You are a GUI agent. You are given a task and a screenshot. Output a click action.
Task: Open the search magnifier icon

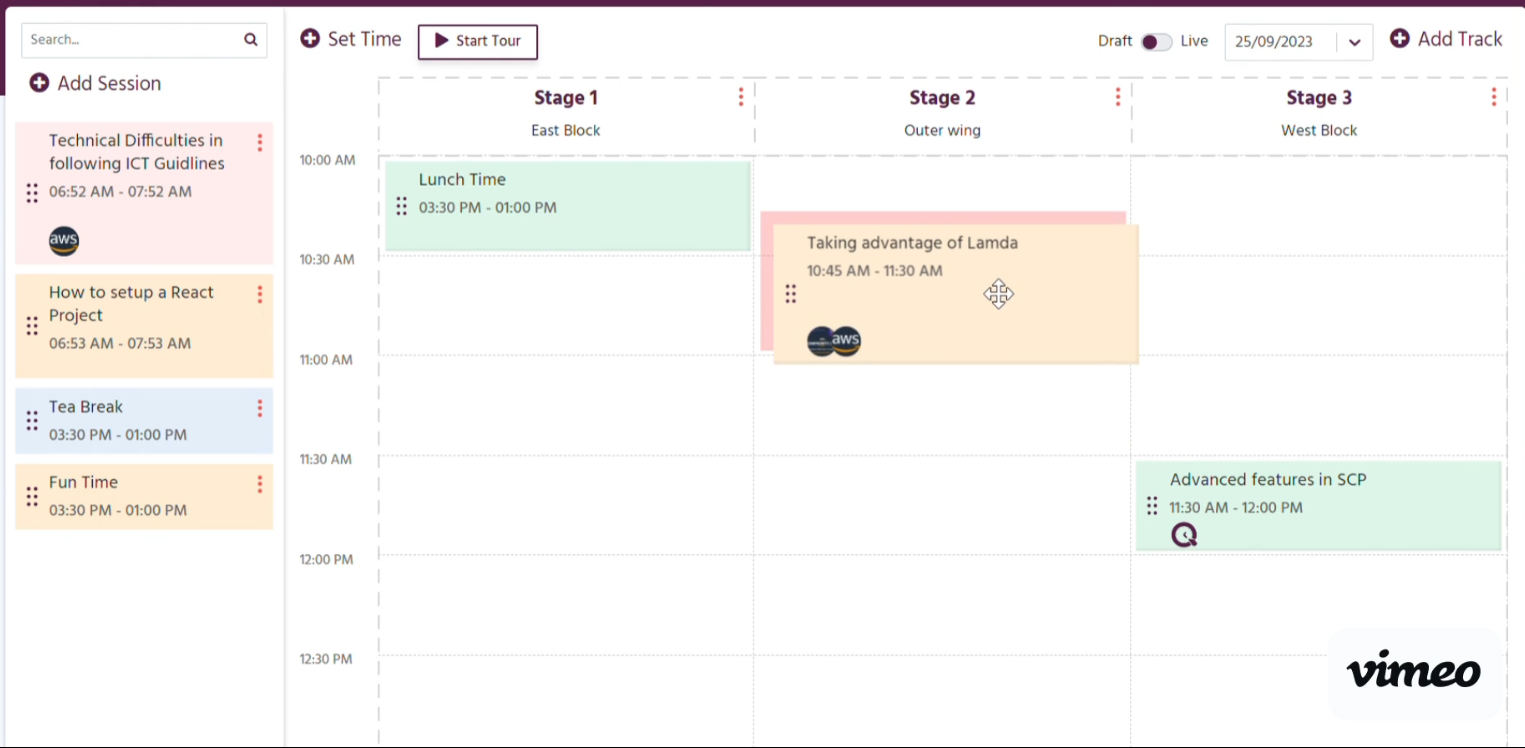pos(250,40)
